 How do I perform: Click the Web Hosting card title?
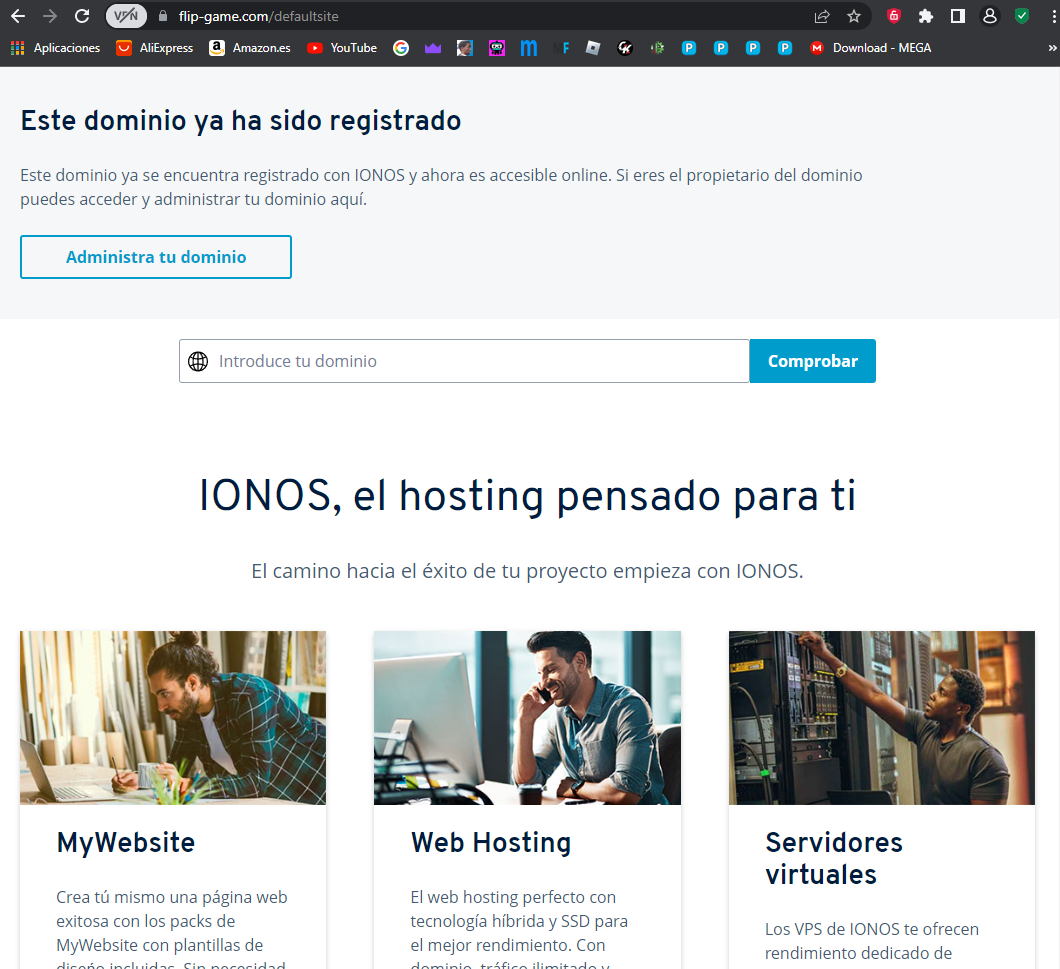coord(491,843)
